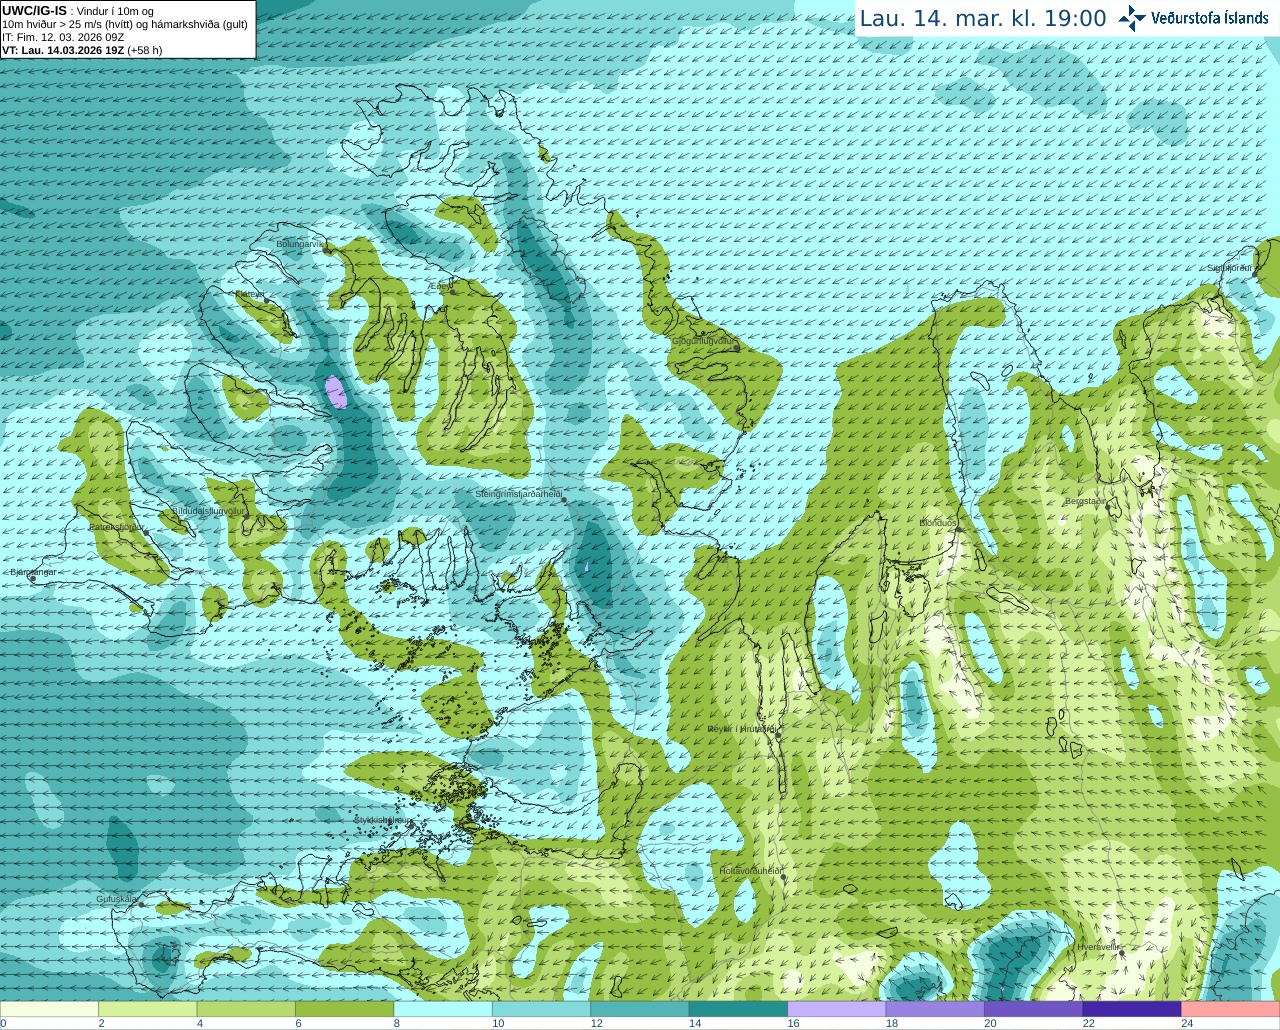Select the Æðey station label
The width and height of the screenshot is (1280, 1030).
[x=439, y=286]
